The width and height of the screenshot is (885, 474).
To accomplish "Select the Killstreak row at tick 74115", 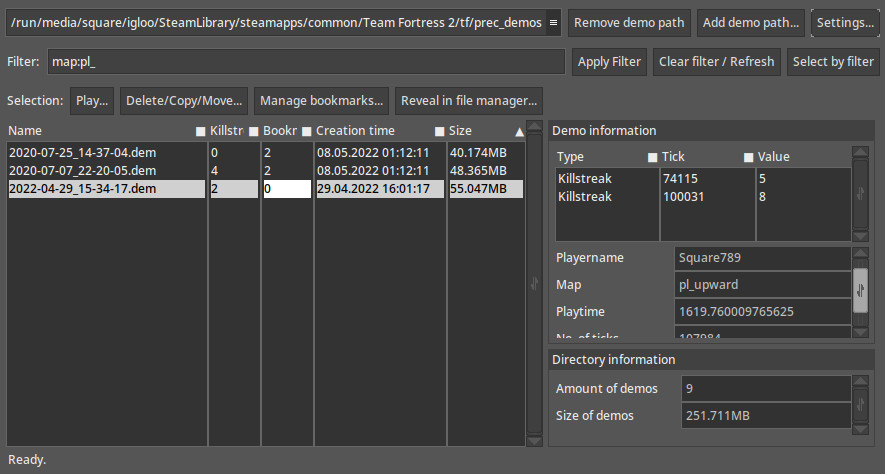I will point(703,178).
